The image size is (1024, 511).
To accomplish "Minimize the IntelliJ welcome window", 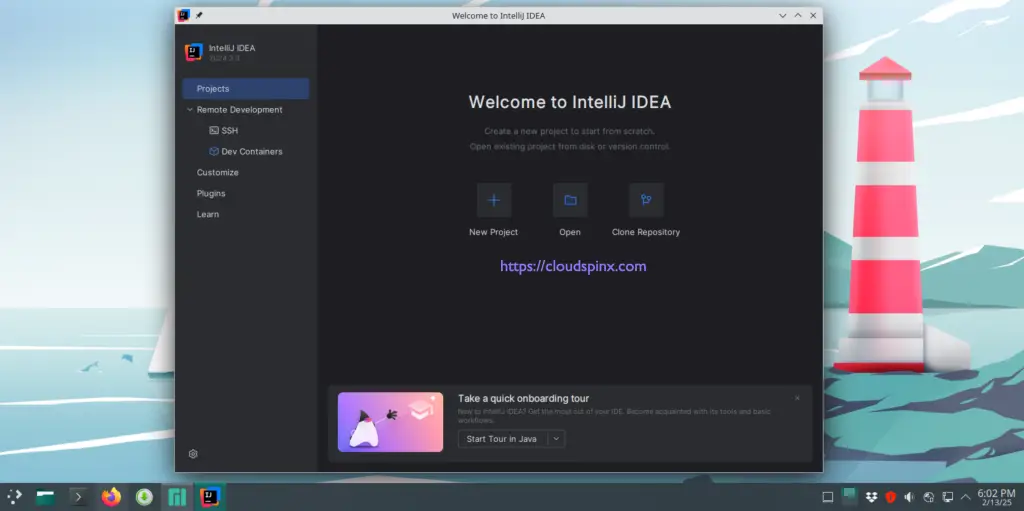I will click(x=782, y=16).
